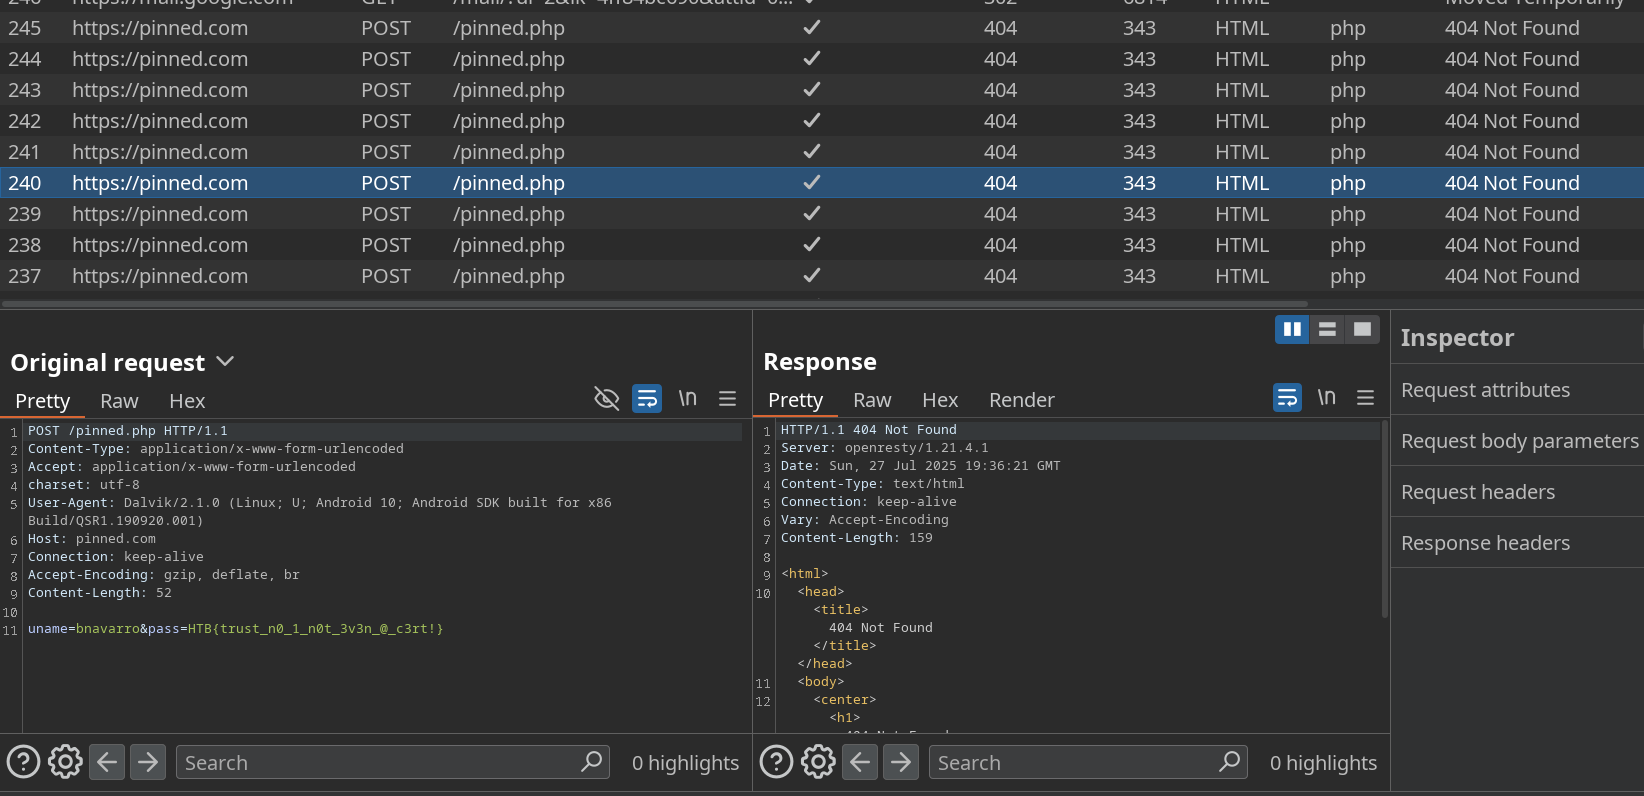Select history row 241
This screenshot has height=796, width=1644.
click(x=822, y=152)
